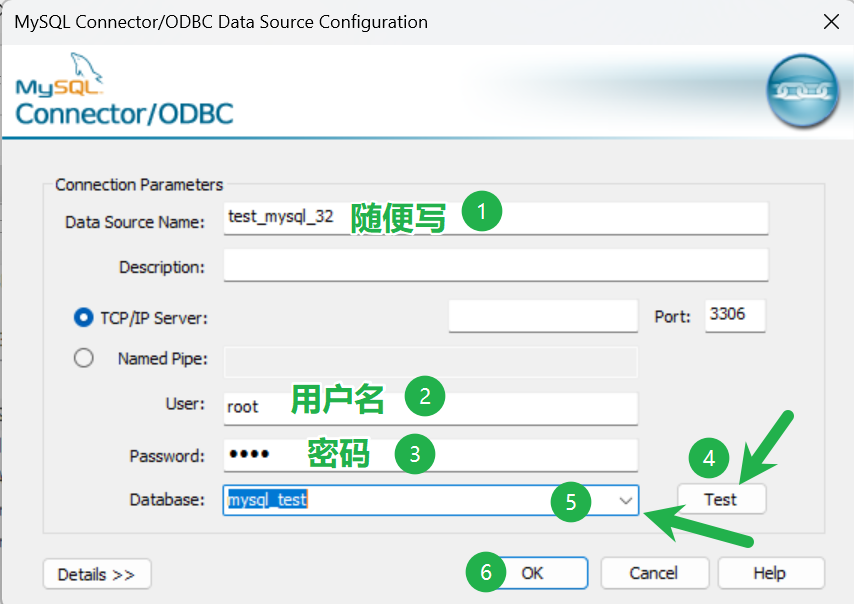Close the Data Source Configuration dialog
This screenshot has width=854, height=604.
831,22
